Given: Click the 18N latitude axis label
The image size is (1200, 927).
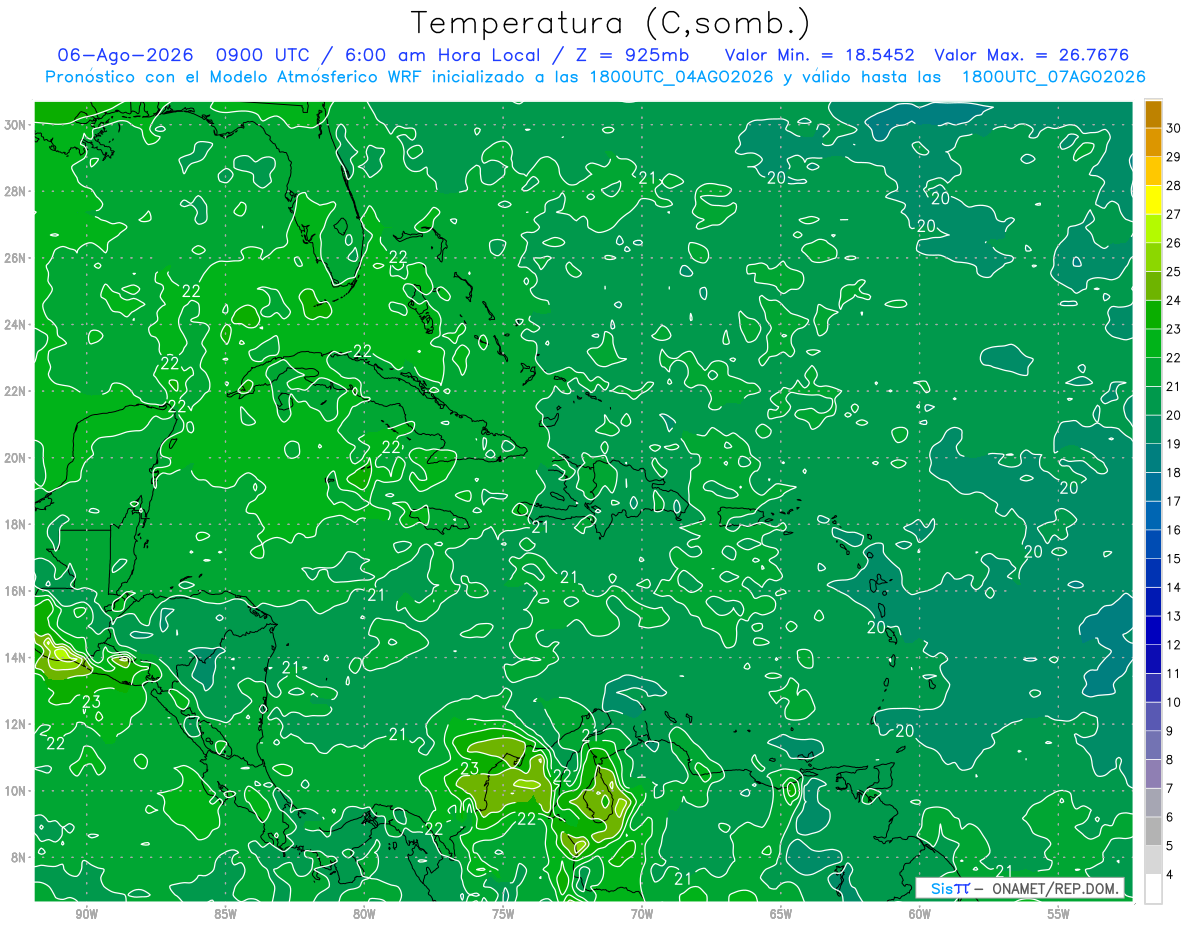Looking at the screenshot, I should click(x=15, y=524).
